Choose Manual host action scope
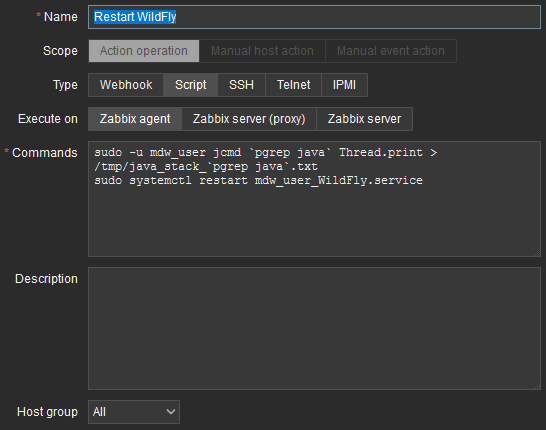The height and width of the screenshot is (430, 546). pyautogui.click(x=262, y=51)
